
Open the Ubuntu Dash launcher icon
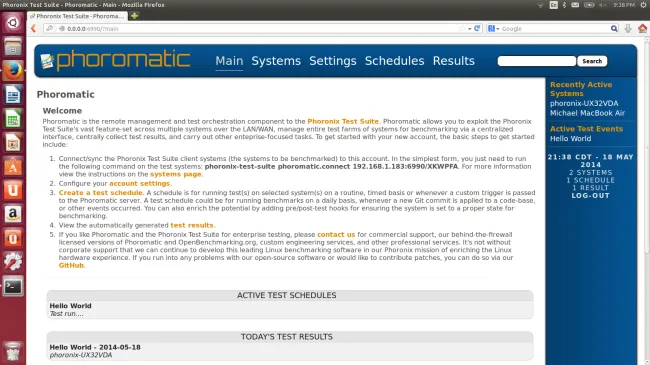point(13,22)
